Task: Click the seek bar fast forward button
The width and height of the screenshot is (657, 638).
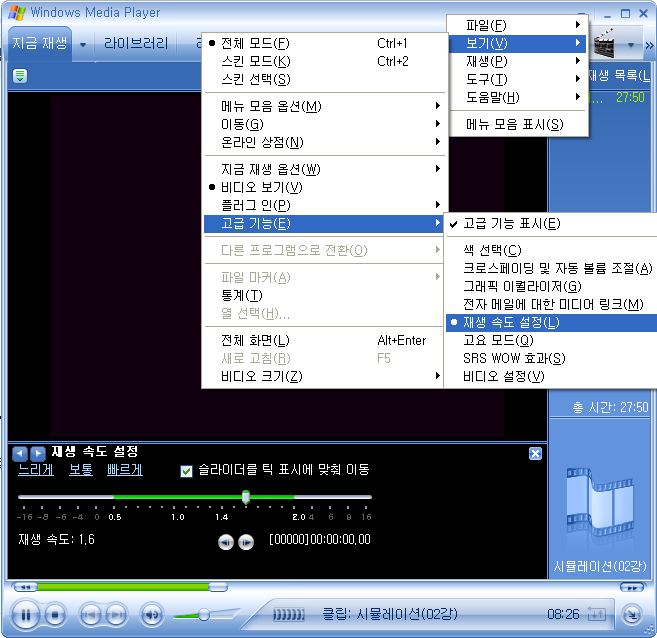Action: (632, 587)
